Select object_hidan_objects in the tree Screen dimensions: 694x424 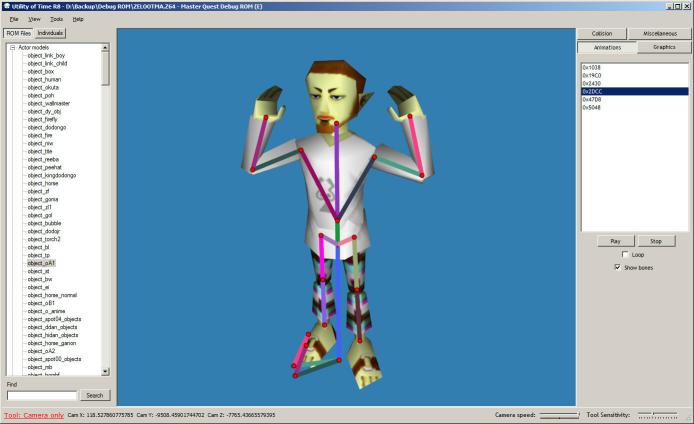(53, 335)
